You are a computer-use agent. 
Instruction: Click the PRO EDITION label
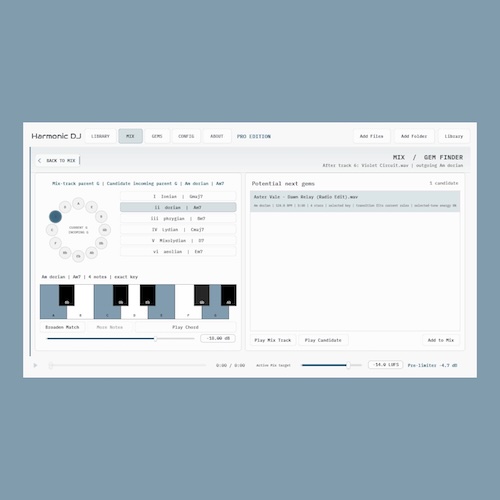[x=254, y=136]
